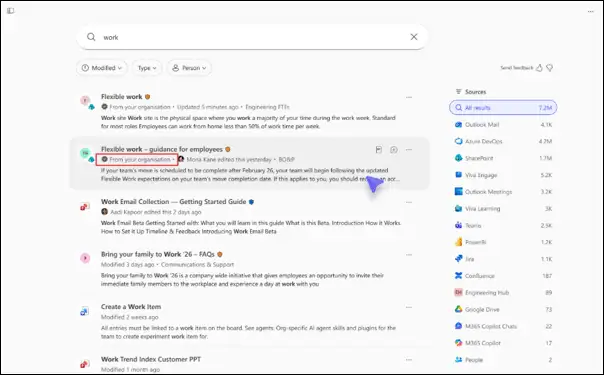Click the Copilot chat icon on guidance result
This screenshot has height=375, width=604.
(394, 150)
